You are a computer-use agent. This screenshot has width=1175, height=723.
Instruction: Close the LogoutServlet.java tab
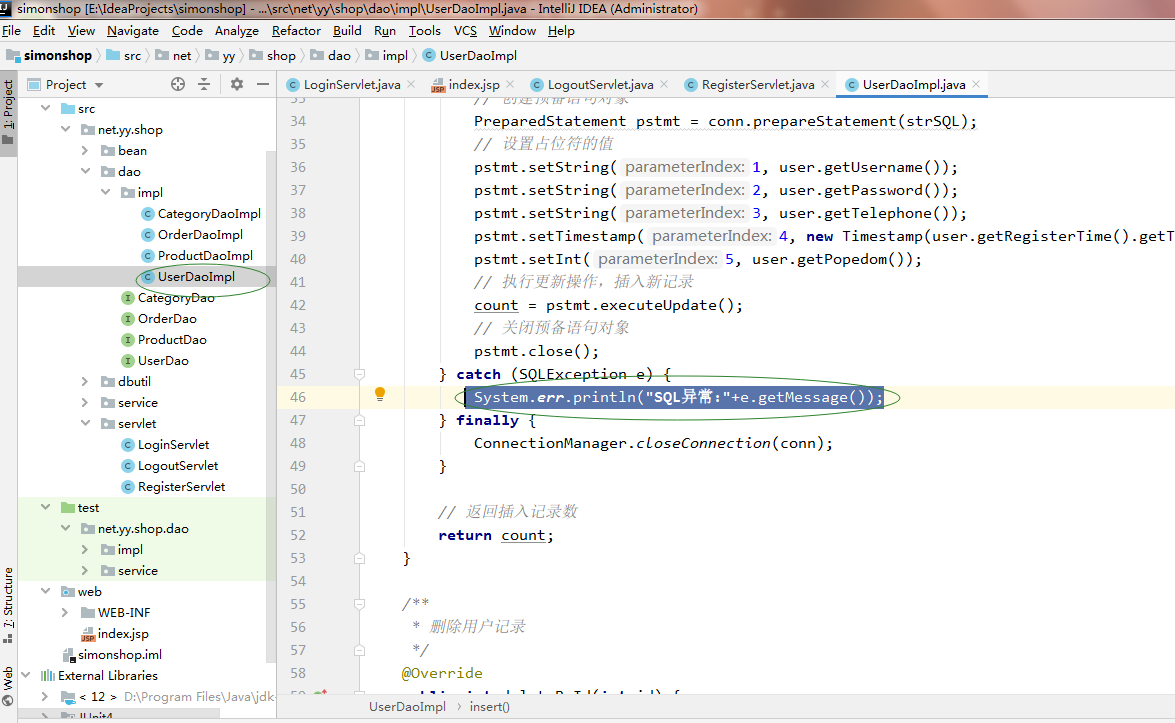665,85
